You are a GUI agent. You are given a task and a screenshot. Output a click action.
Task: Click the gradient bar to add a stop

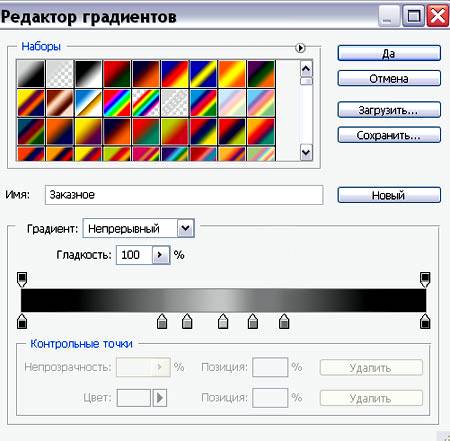(x=223, y=300)
